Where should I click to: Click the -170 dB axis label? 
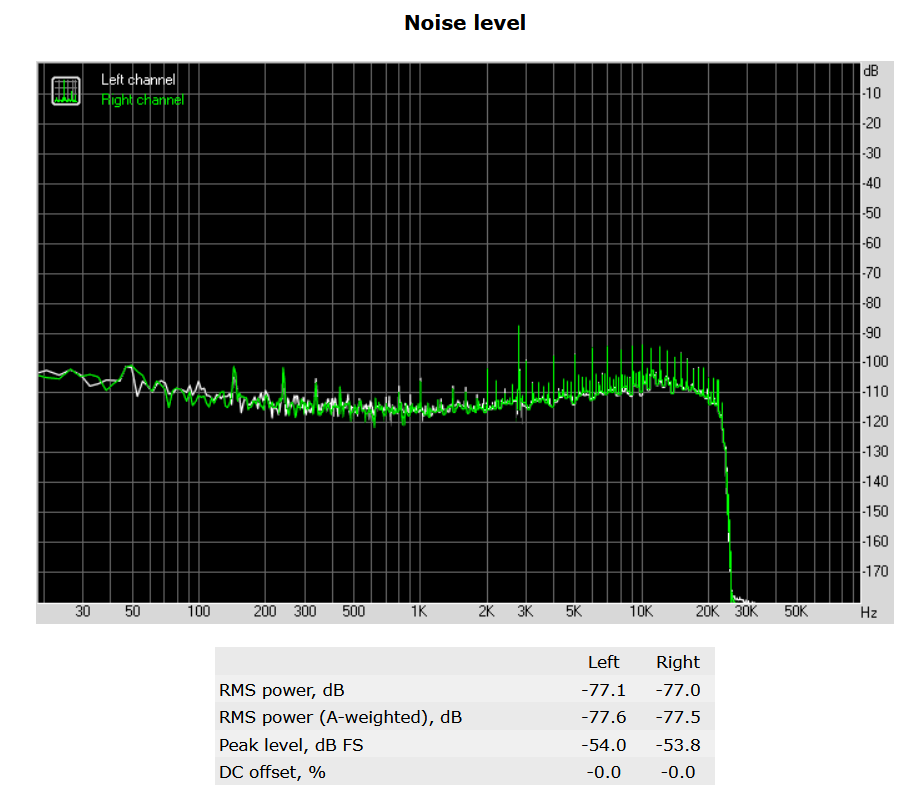click(875, 571)
